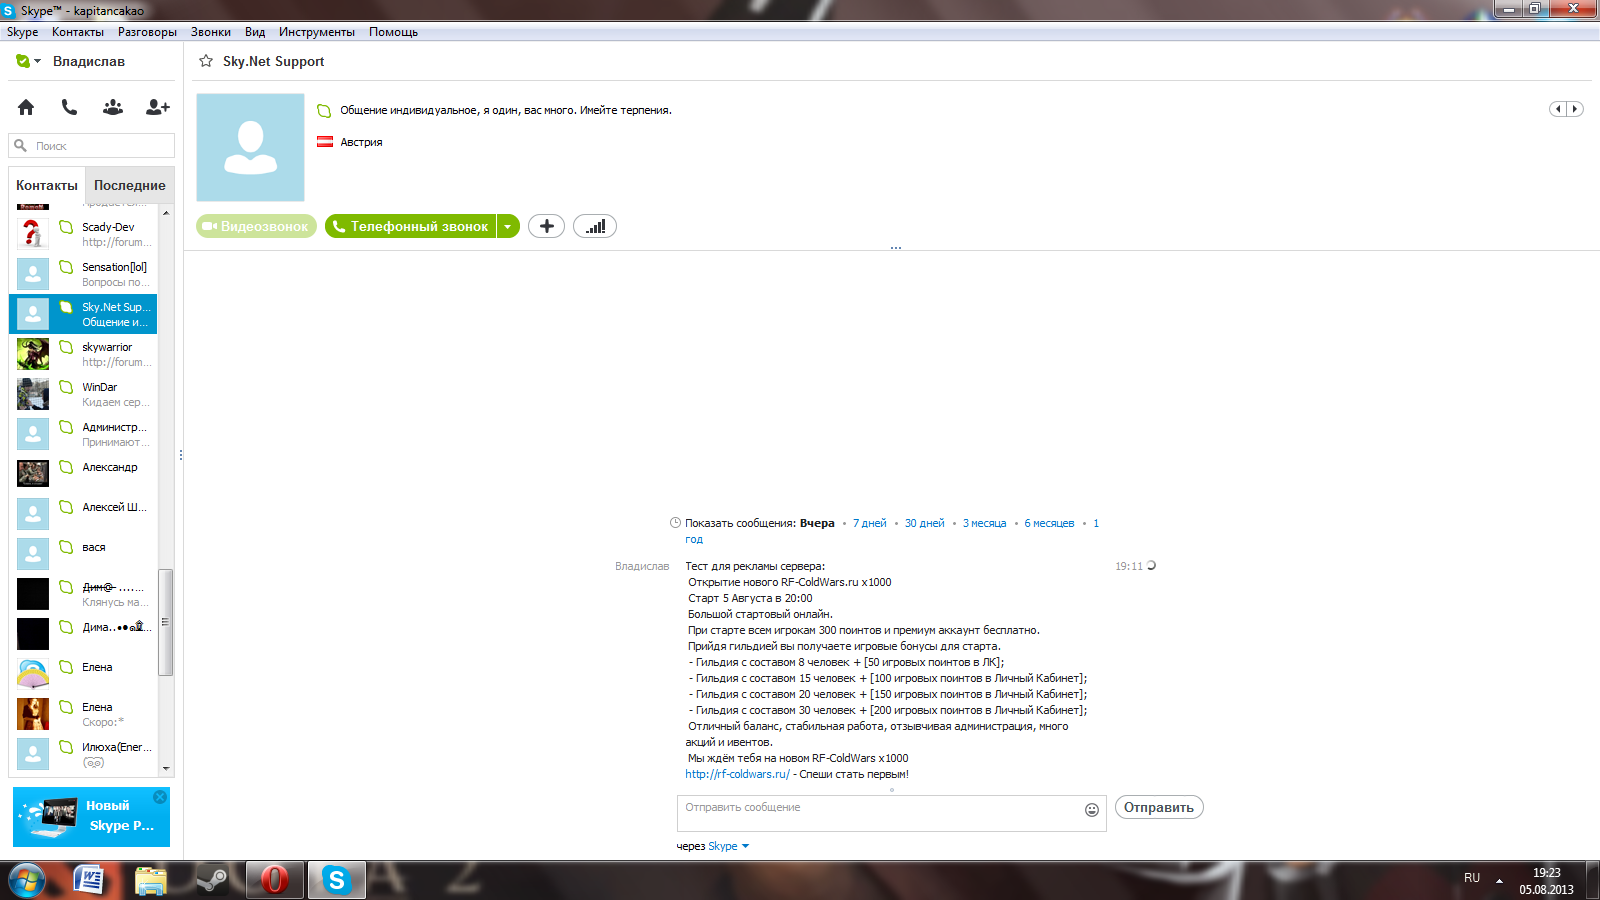Open the Помощь menu
The width and height of the screenshot is (1600, 900).
coord(393,32)
